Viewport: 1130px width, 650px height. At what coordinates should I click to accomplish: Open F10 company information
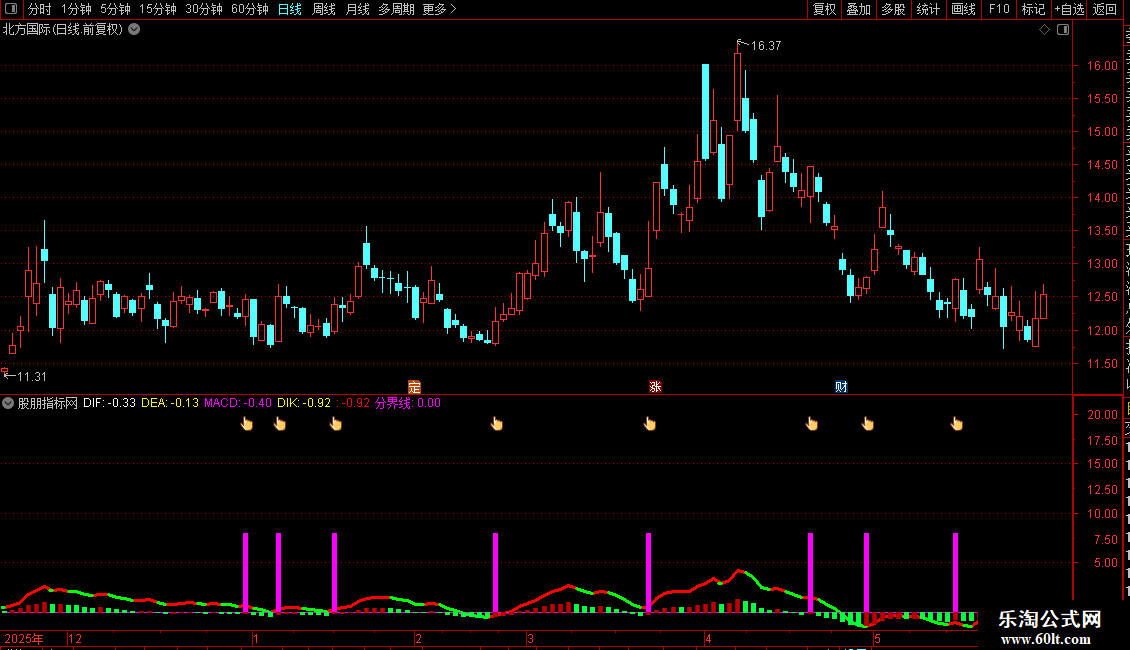[x=999, y=9]
